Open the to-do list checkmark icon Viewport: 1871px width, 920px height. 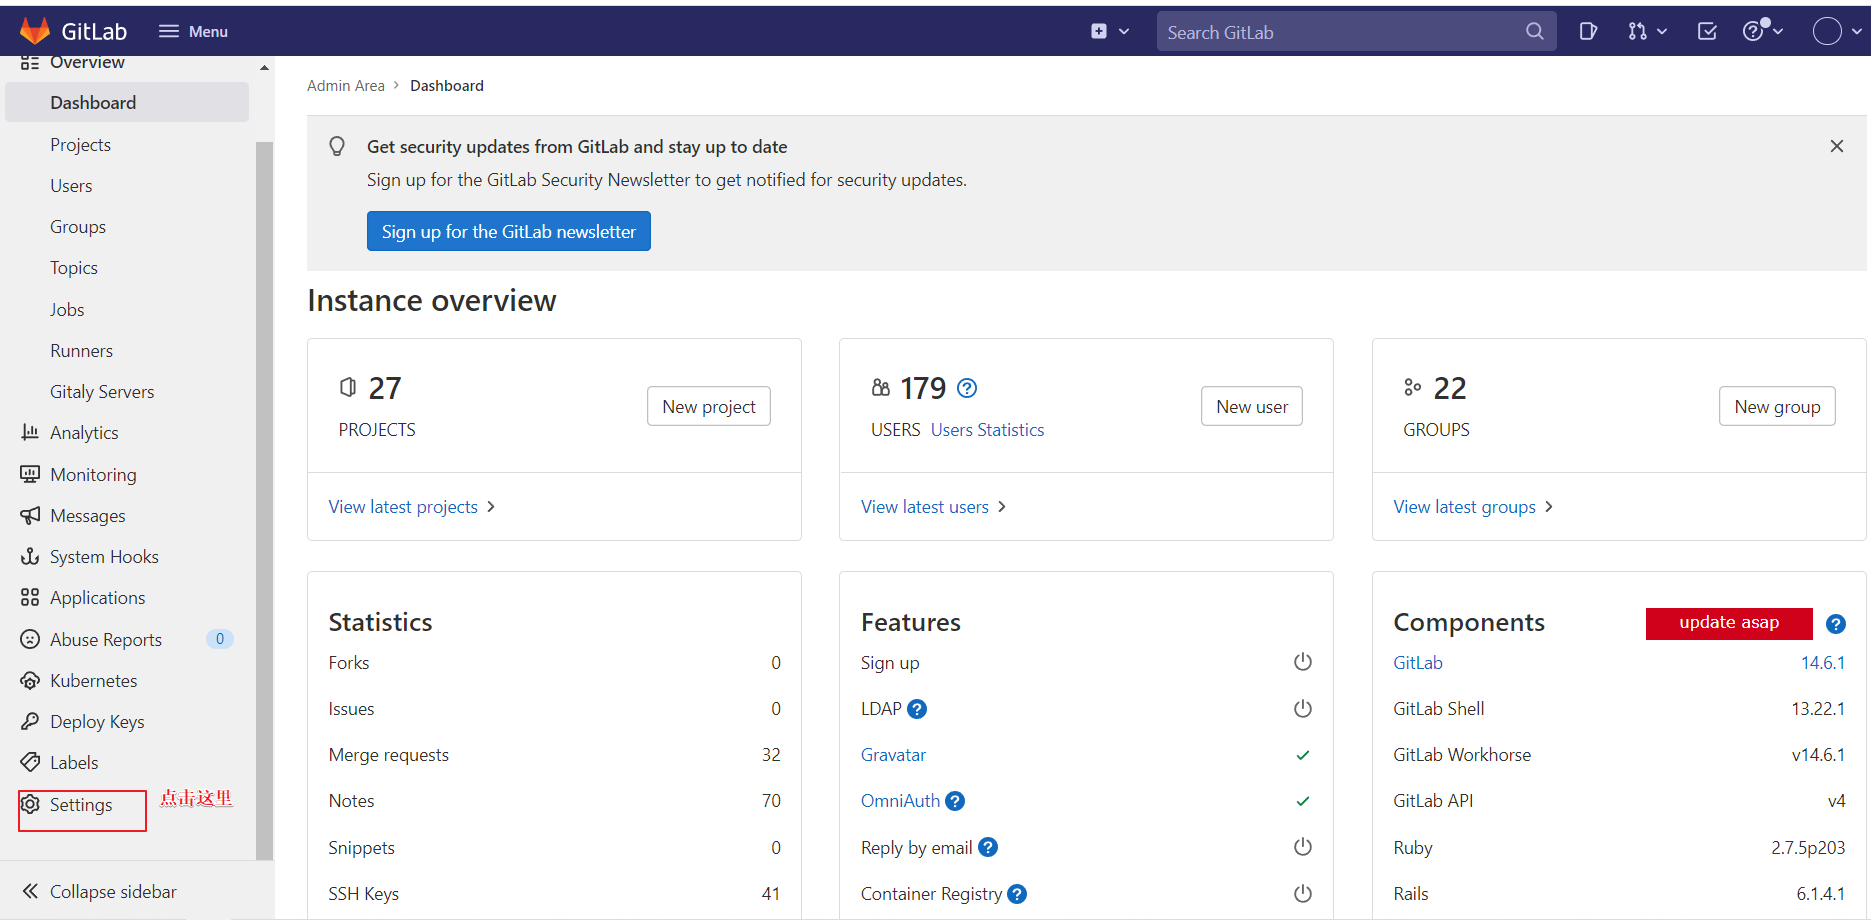click(1707, 32)
